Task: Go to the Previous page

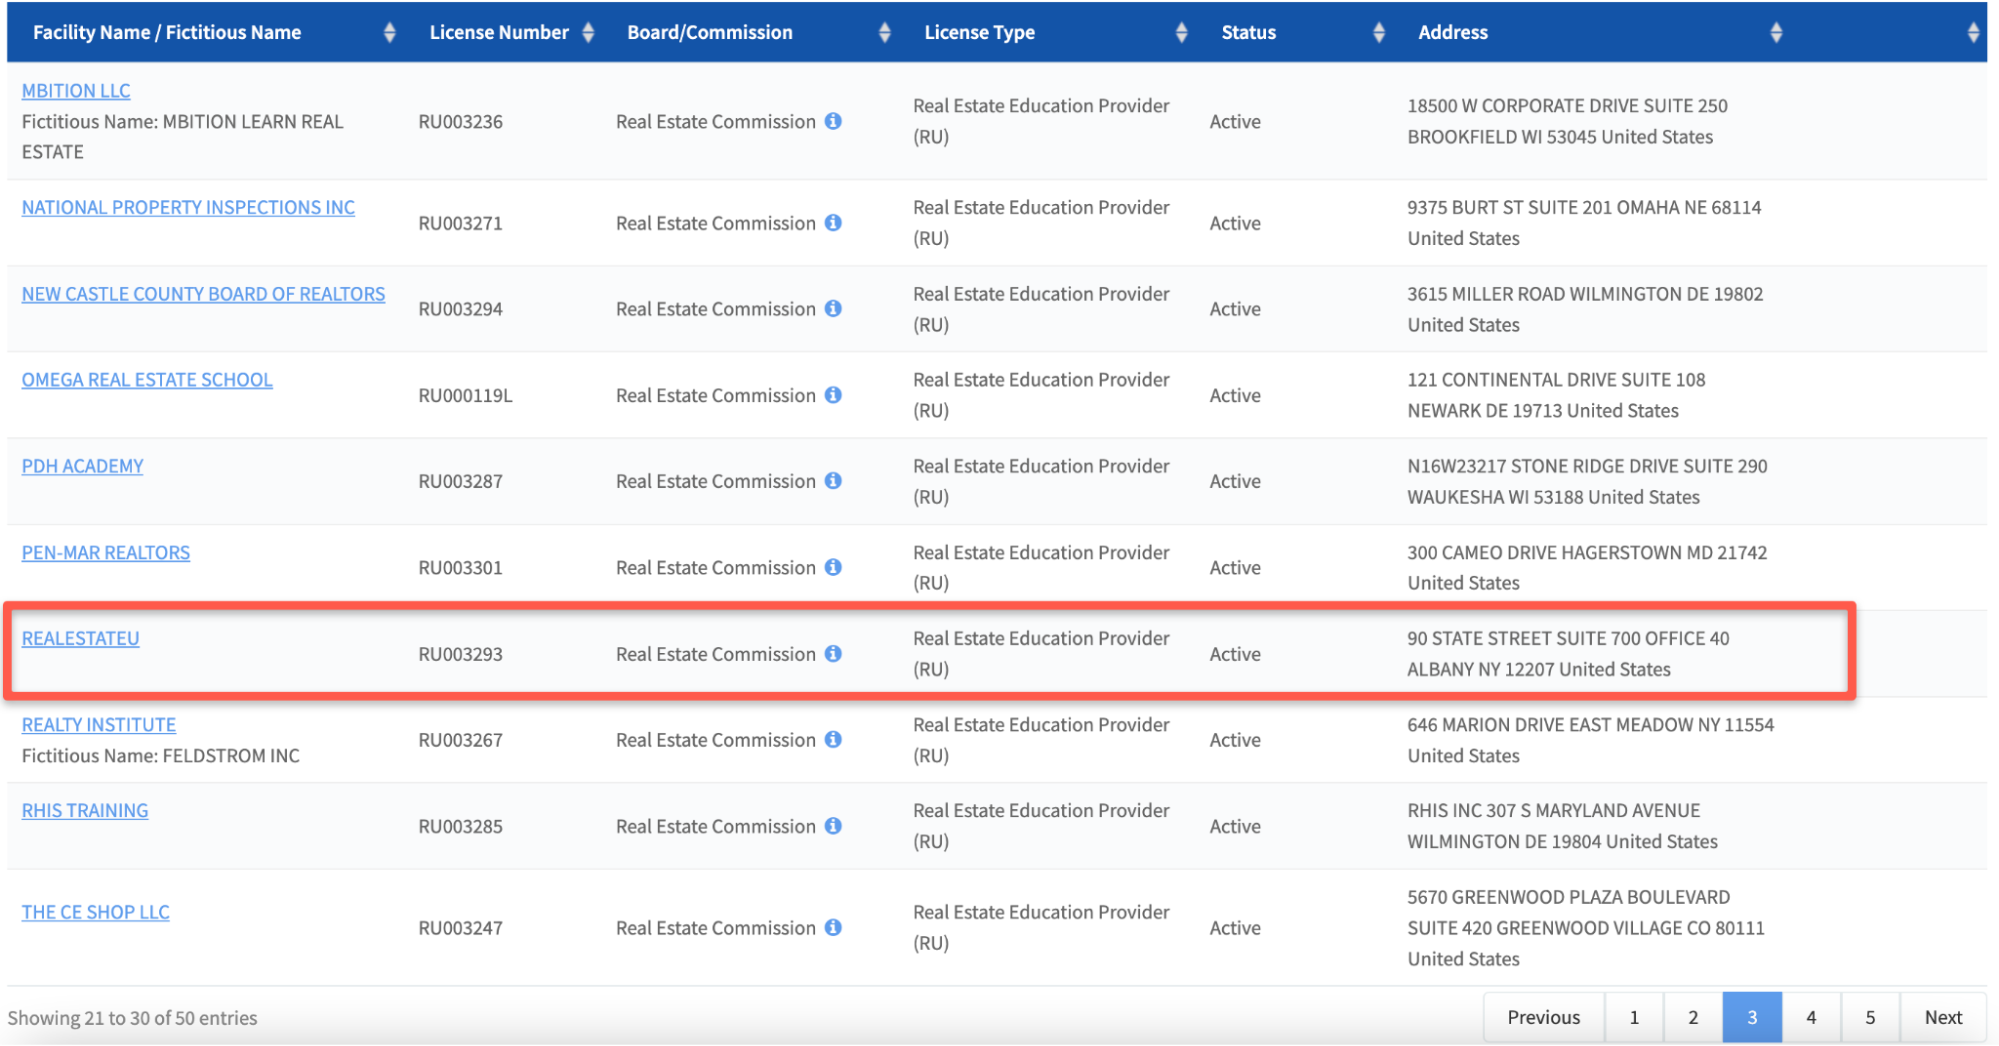Action: pyautogui.click(x=1543, y=1017)
